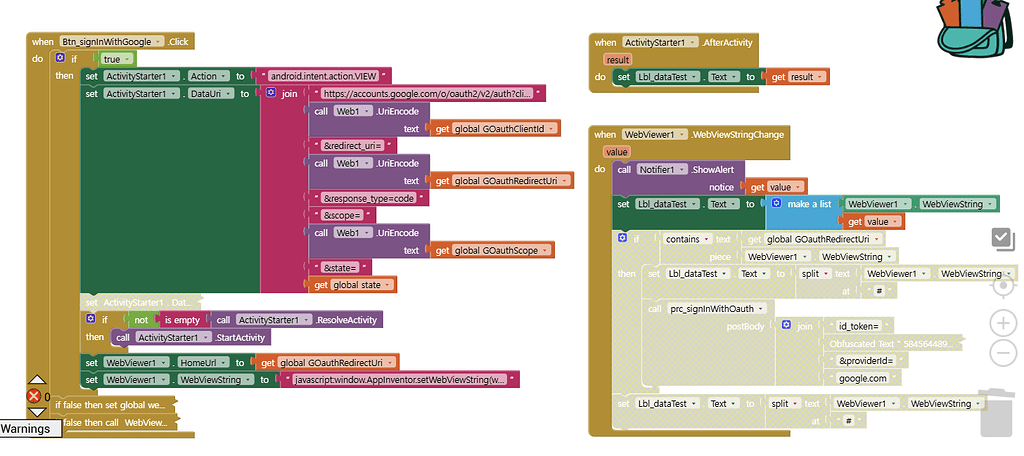Screen dimensions: 1024x456
Task: Click the up triangle above the error indicator
Action: [x=37, y=380]
